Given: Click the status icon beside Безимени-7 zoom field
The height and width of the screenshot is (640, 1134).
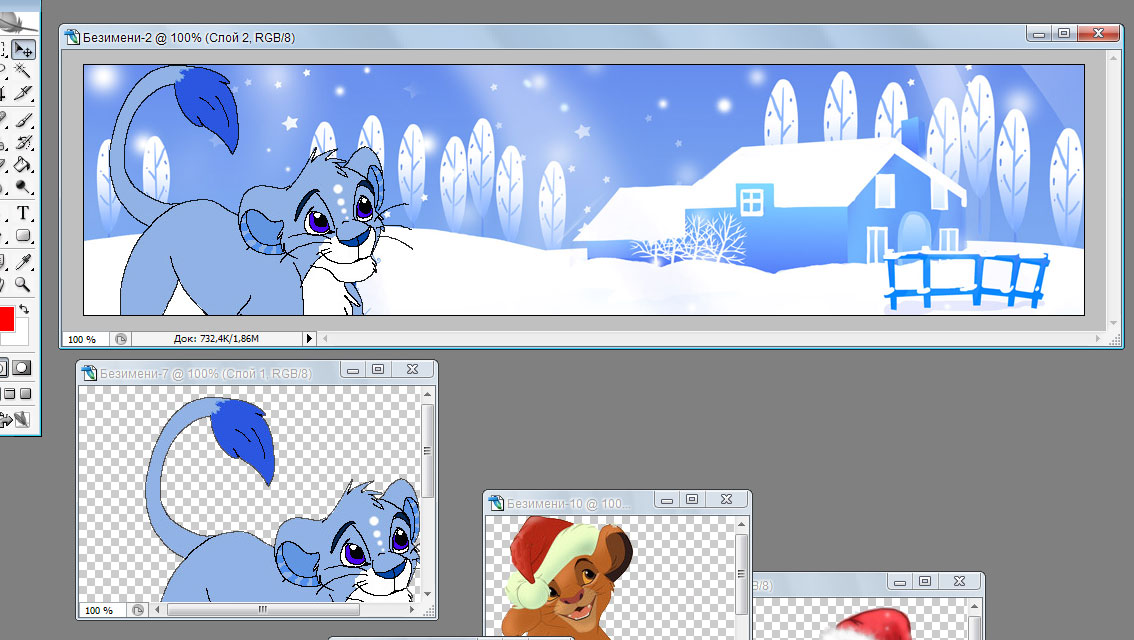Looking at the screenshot, I should [138, 610].
